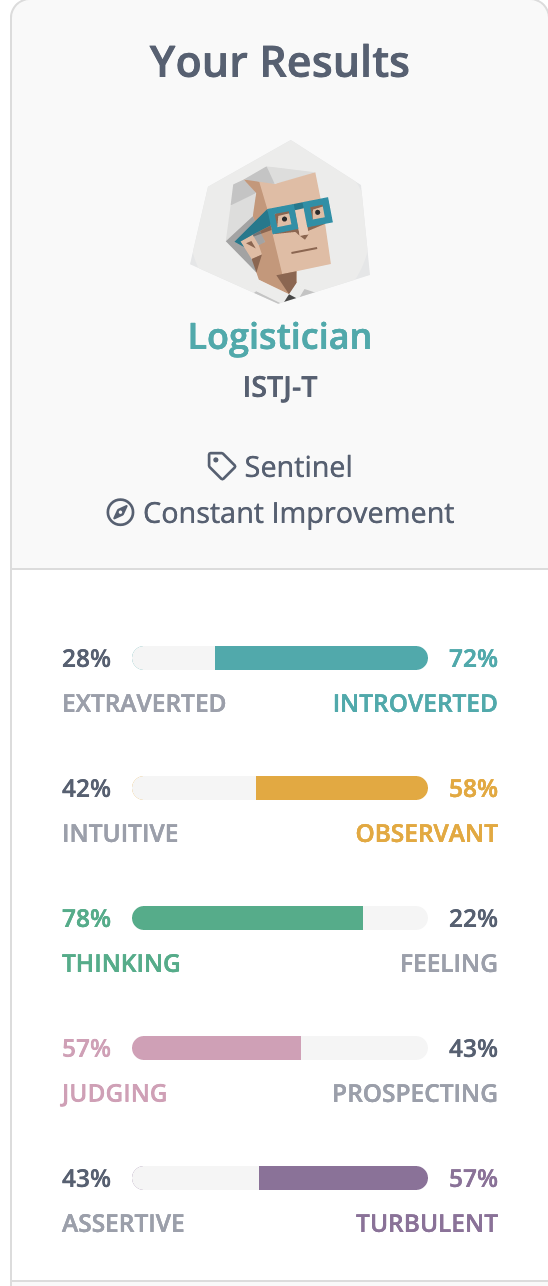
Task: Click the 72% Introverted percentage
Action: pos(473,658)
